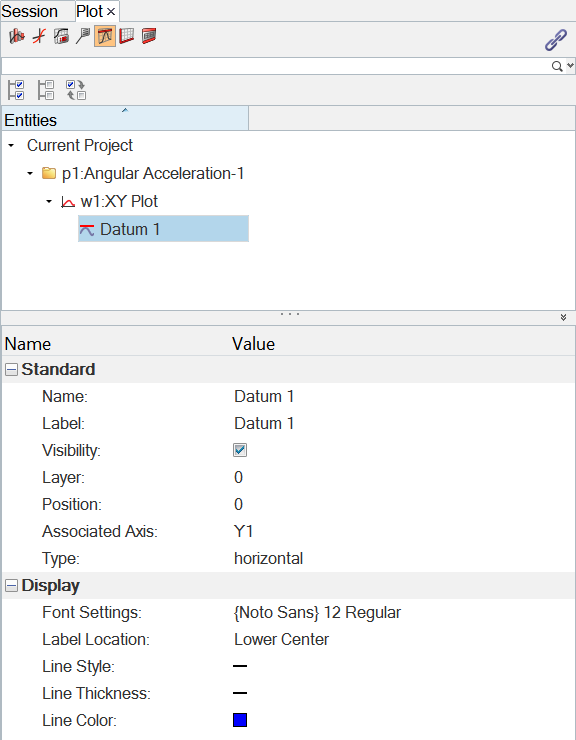Click the notes flag icon in toolbar

point(83,36)
